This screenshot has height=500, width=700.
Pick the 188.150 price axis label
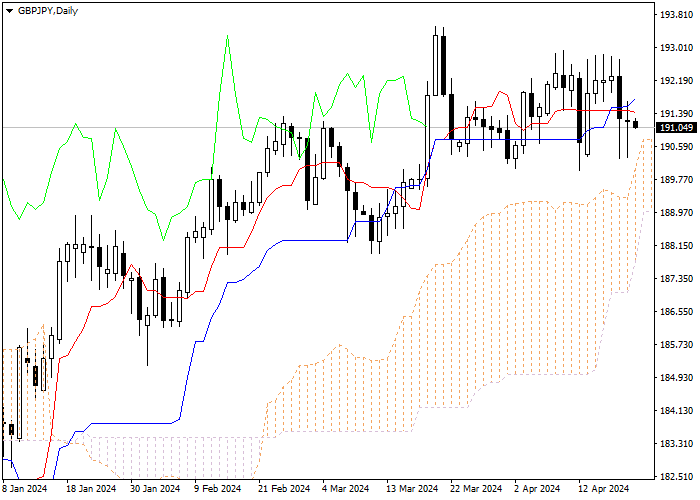pos(676,246)
